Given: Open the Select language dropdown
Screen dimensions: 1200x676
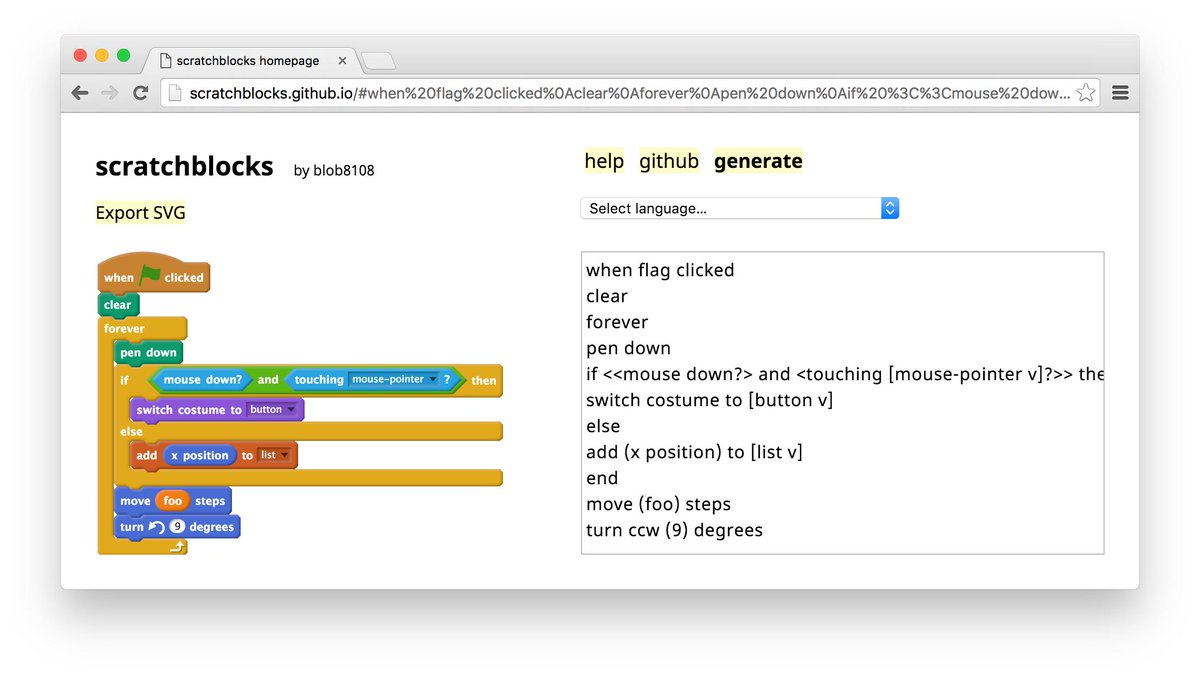Looking at the screenshot, I should click(740, 208).
